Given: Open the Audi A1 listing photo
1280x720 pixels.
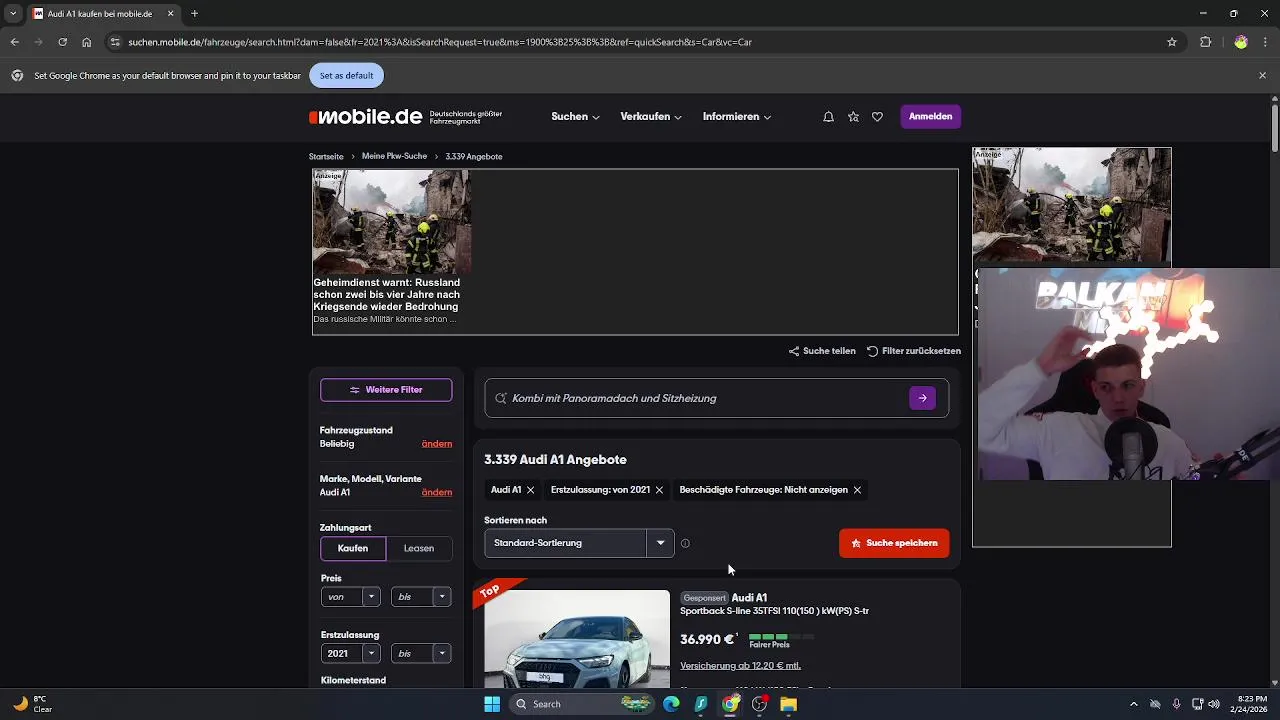Looking at the screenshot, I should (577, 639).
